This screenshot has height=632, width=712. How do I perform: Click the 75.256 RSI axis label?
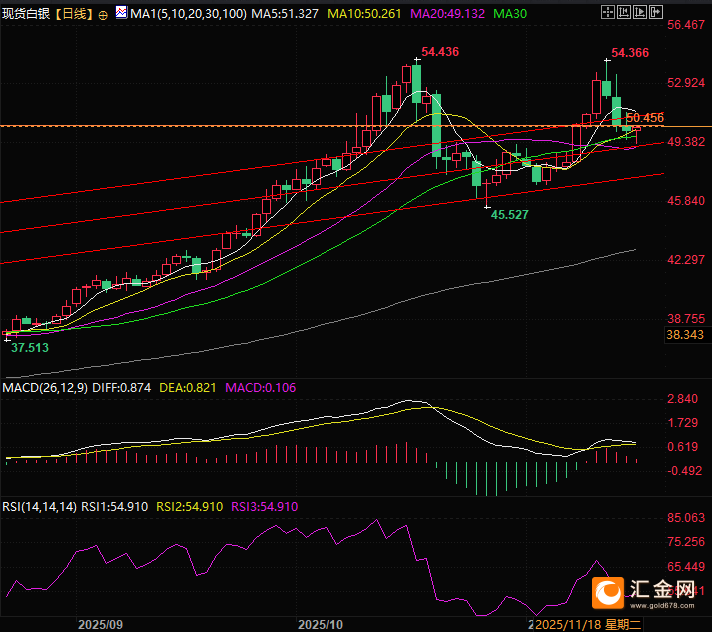pyautogui.click(x=686, y=542)
